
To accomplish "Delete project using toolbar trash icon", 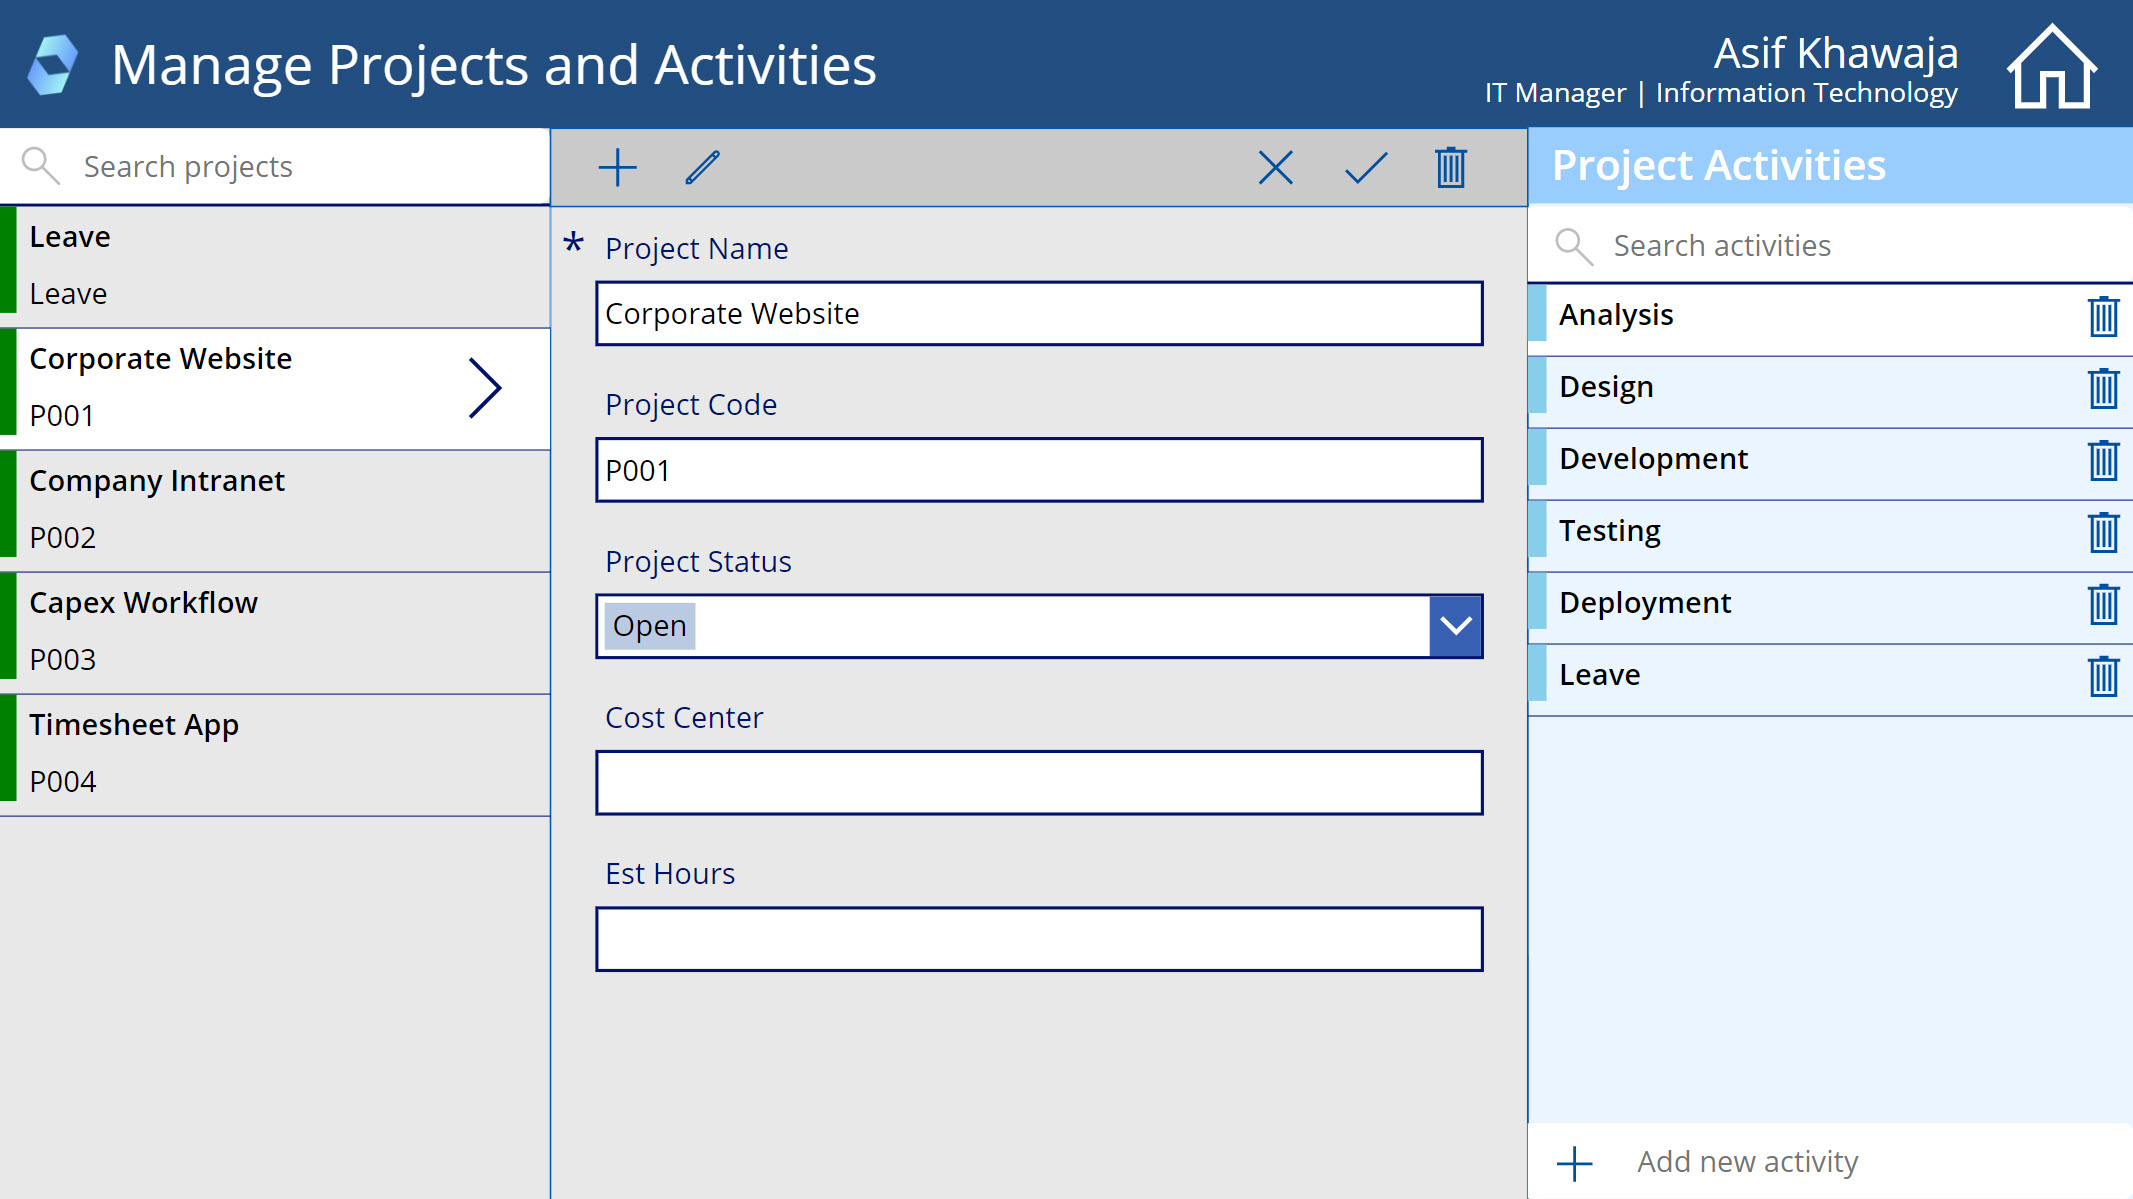I will click(x=1450, y=167).
